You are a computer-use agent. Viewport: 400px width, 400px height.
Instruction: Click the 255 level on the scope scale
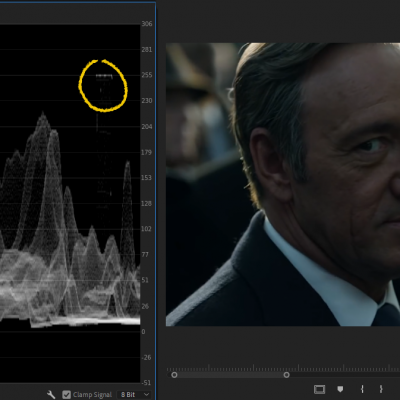click(147, 75)
